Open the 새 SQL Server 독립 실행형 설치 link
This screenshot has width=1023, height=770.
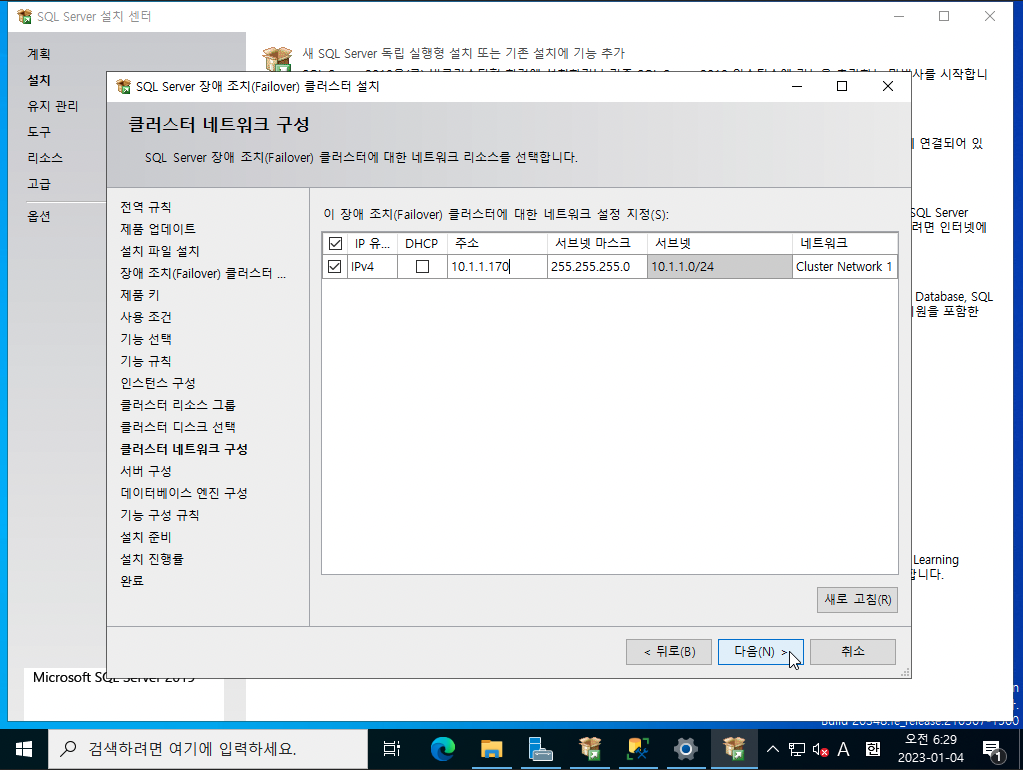pyautogui.click(x=463, y=53)
